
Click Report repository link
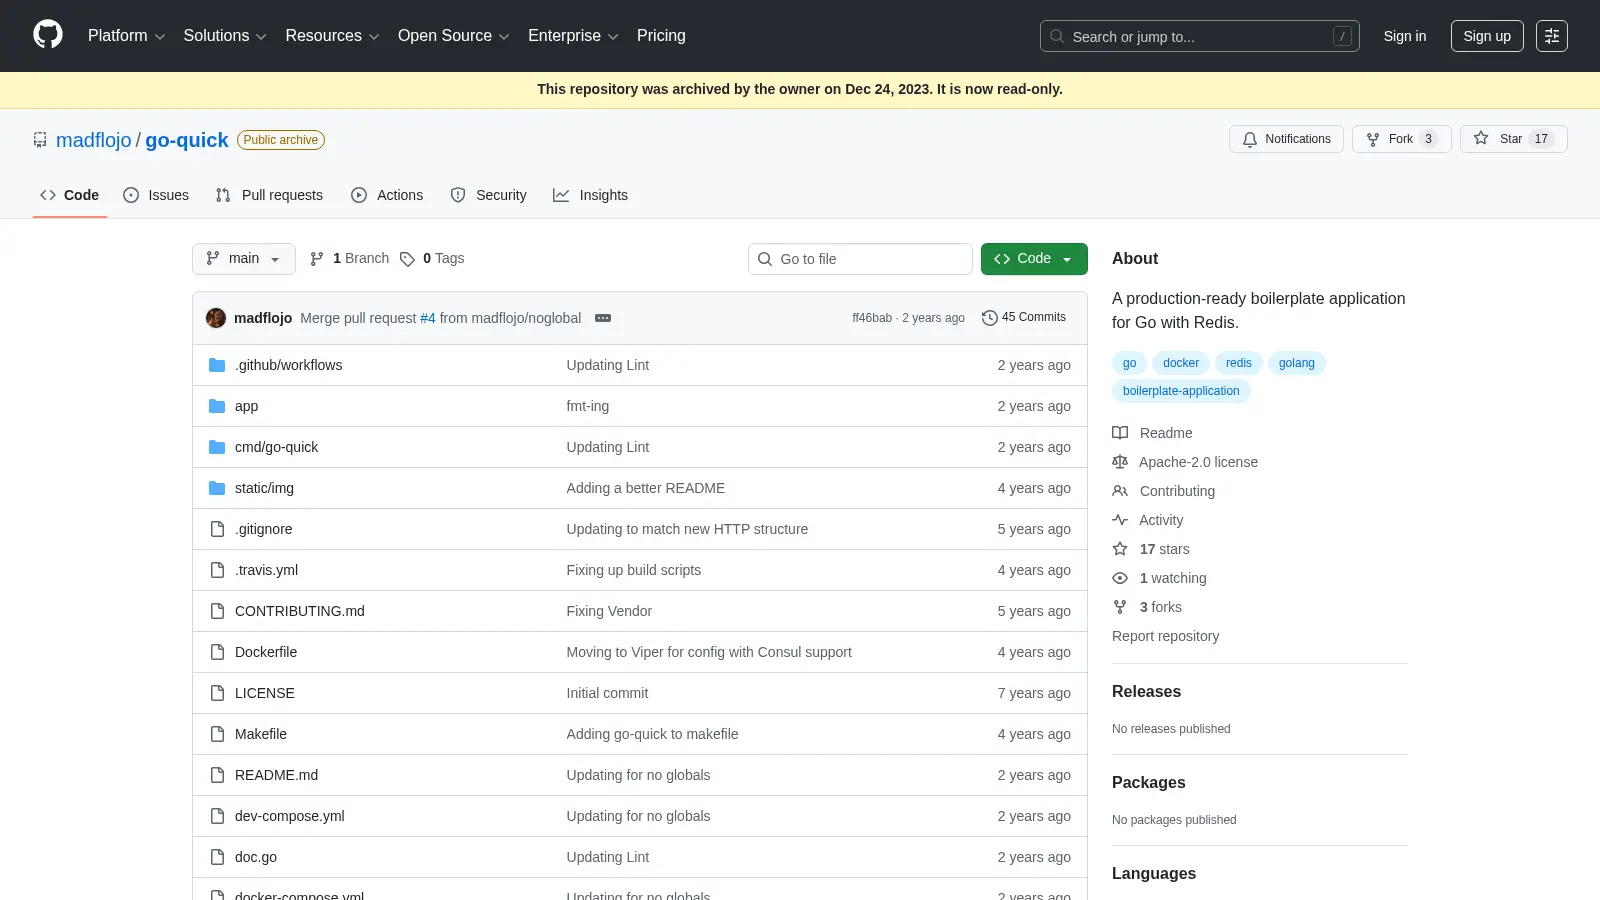[1165, 636]
